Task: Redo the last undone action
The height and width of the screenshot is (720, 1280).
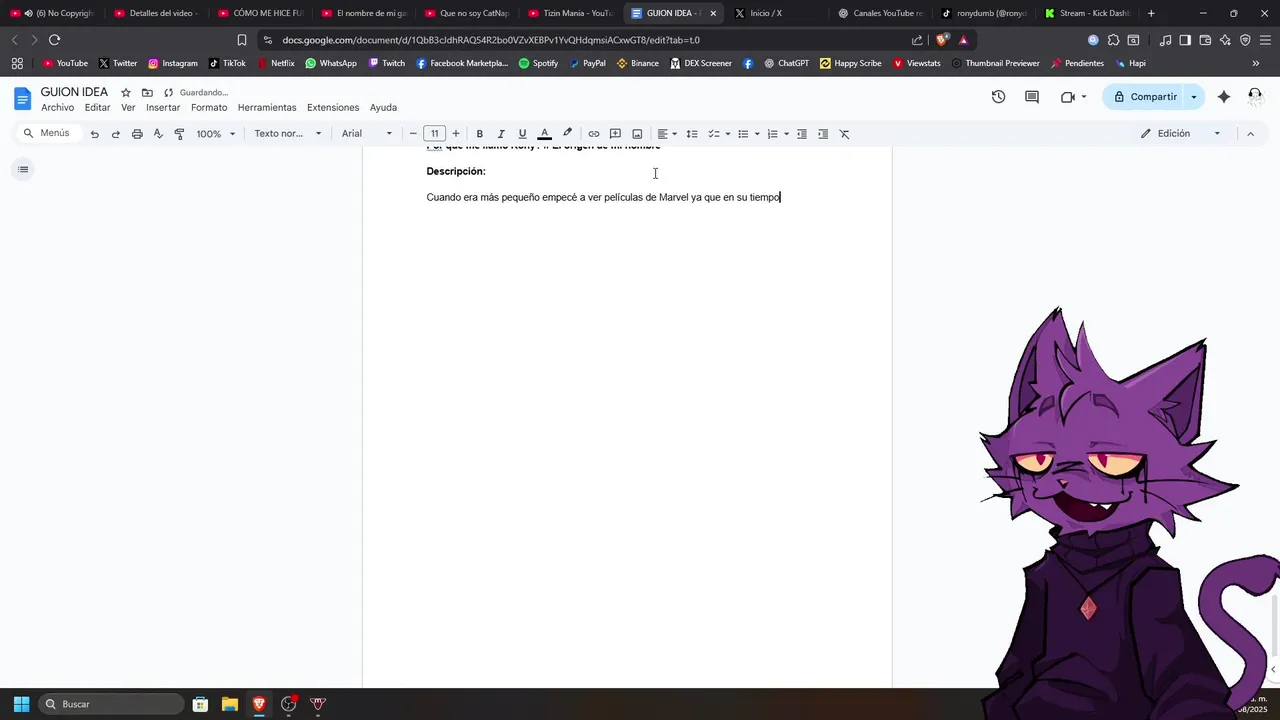Action: [115, 134]
